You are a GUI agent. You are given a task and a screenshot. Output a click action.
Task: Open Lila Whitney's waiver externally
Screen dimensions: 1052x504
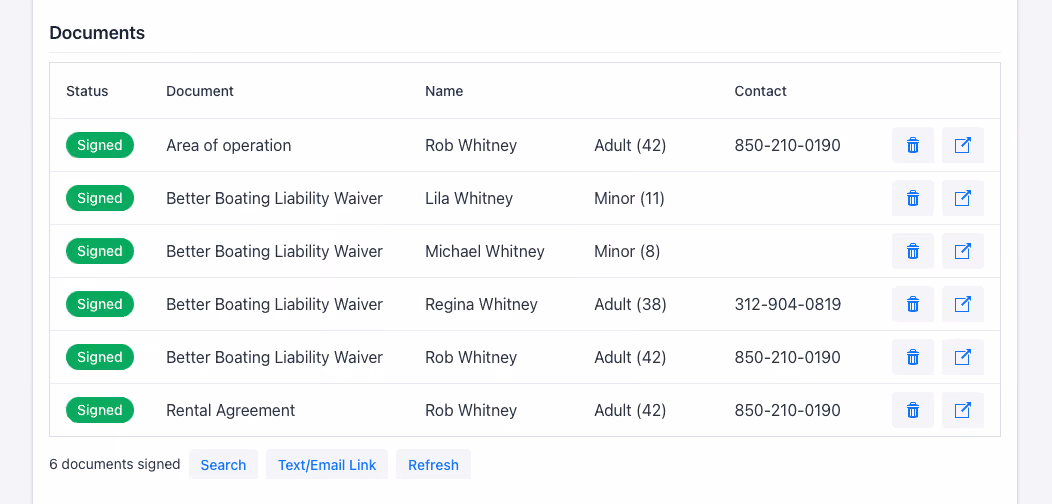coord(963,198)
